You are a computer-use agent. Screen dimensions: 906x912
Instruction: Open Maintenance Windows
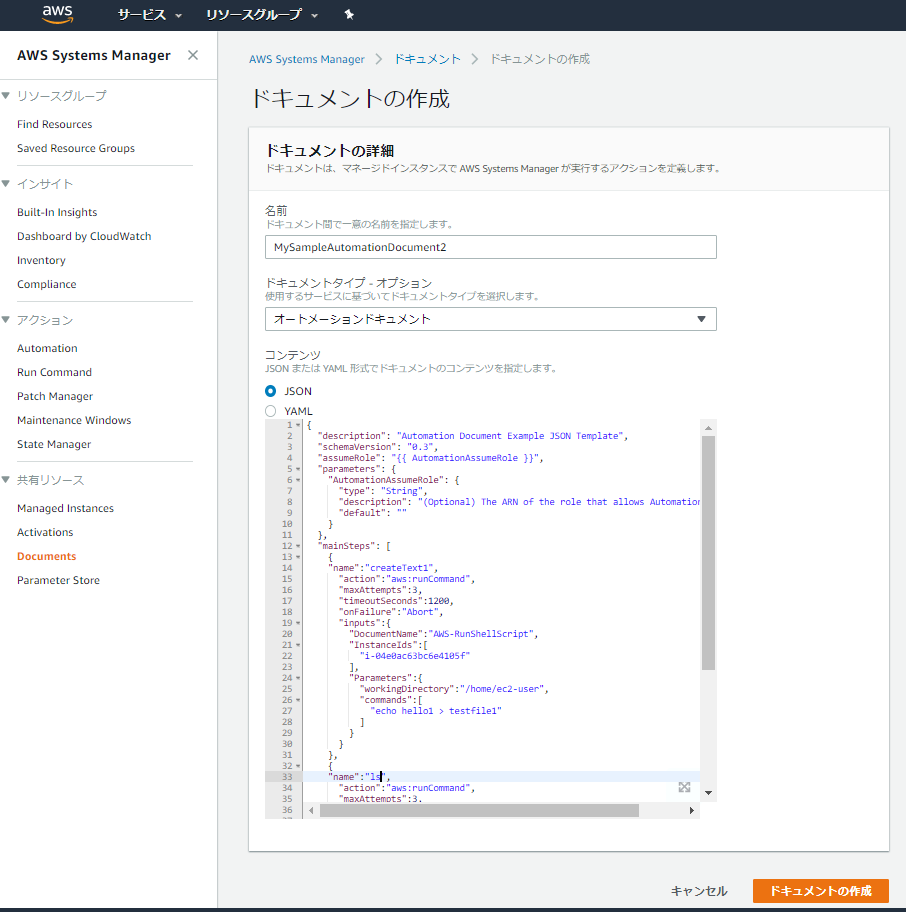74,419
